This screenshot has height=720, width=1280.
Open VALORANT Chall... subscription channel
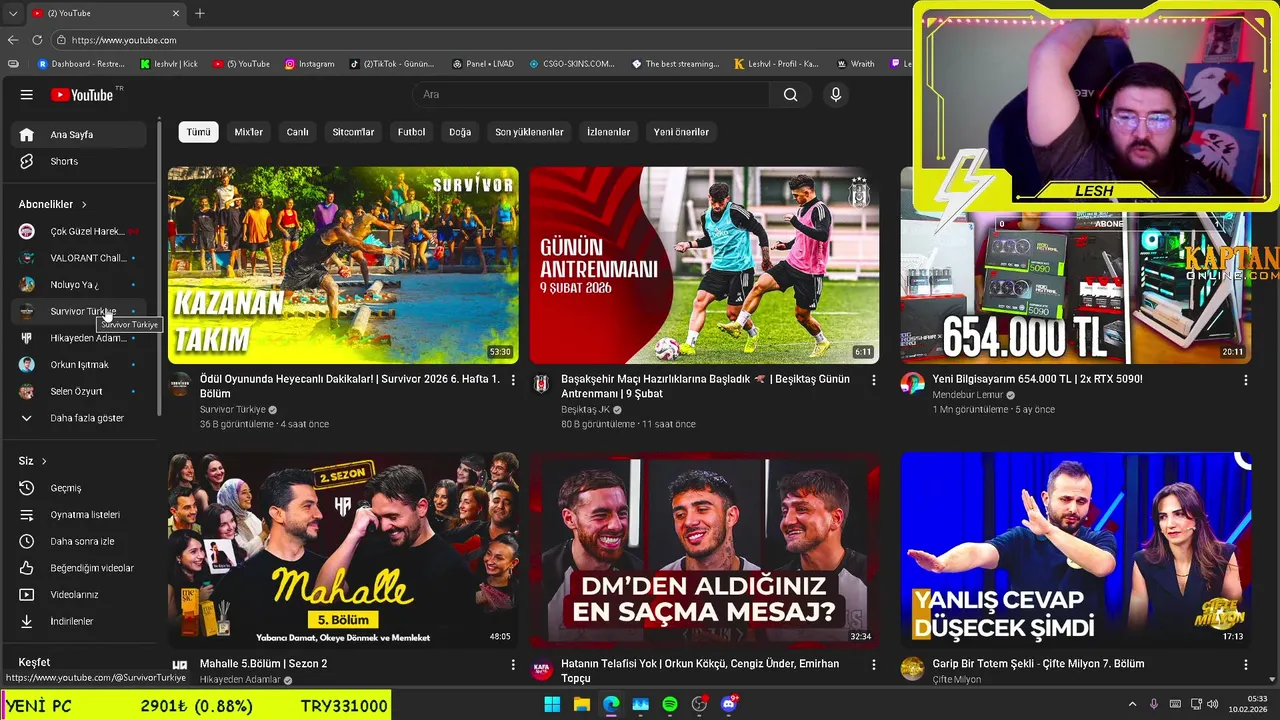pyautogui.click(x=79, y=258)
